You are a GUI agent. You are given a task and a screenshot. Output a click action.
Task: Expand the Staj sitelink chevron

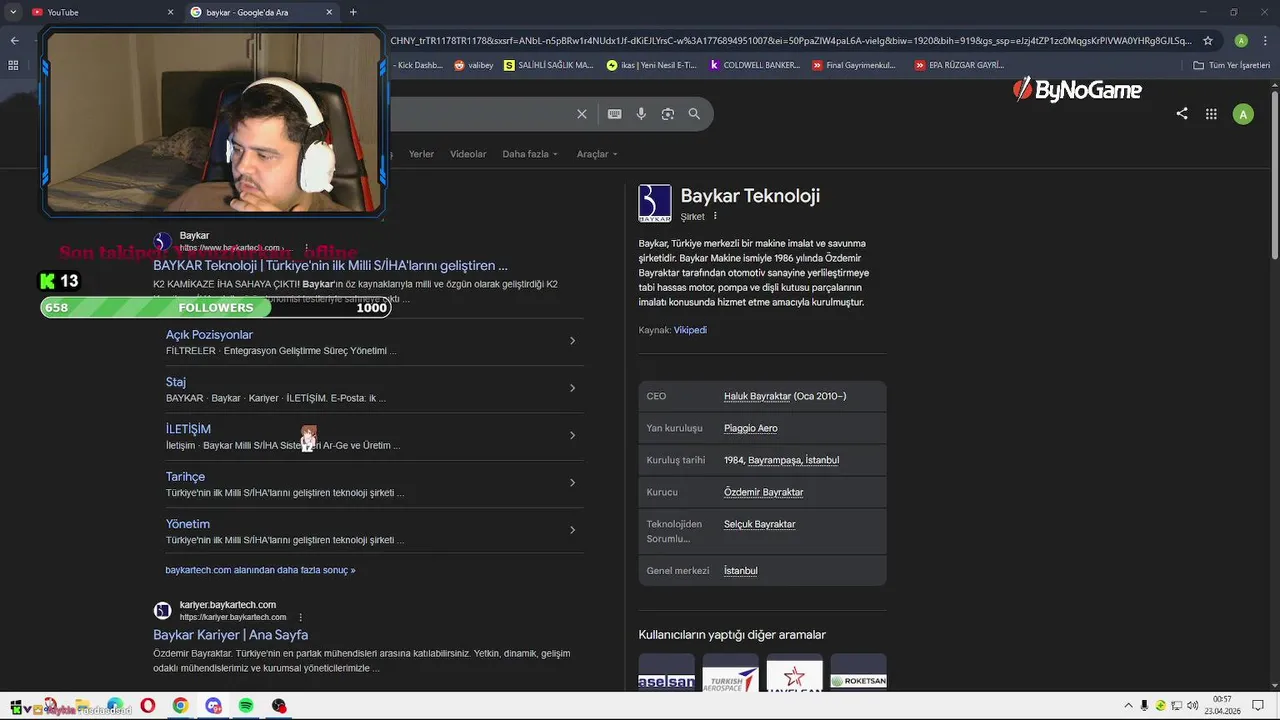click(x=572, y=388)
